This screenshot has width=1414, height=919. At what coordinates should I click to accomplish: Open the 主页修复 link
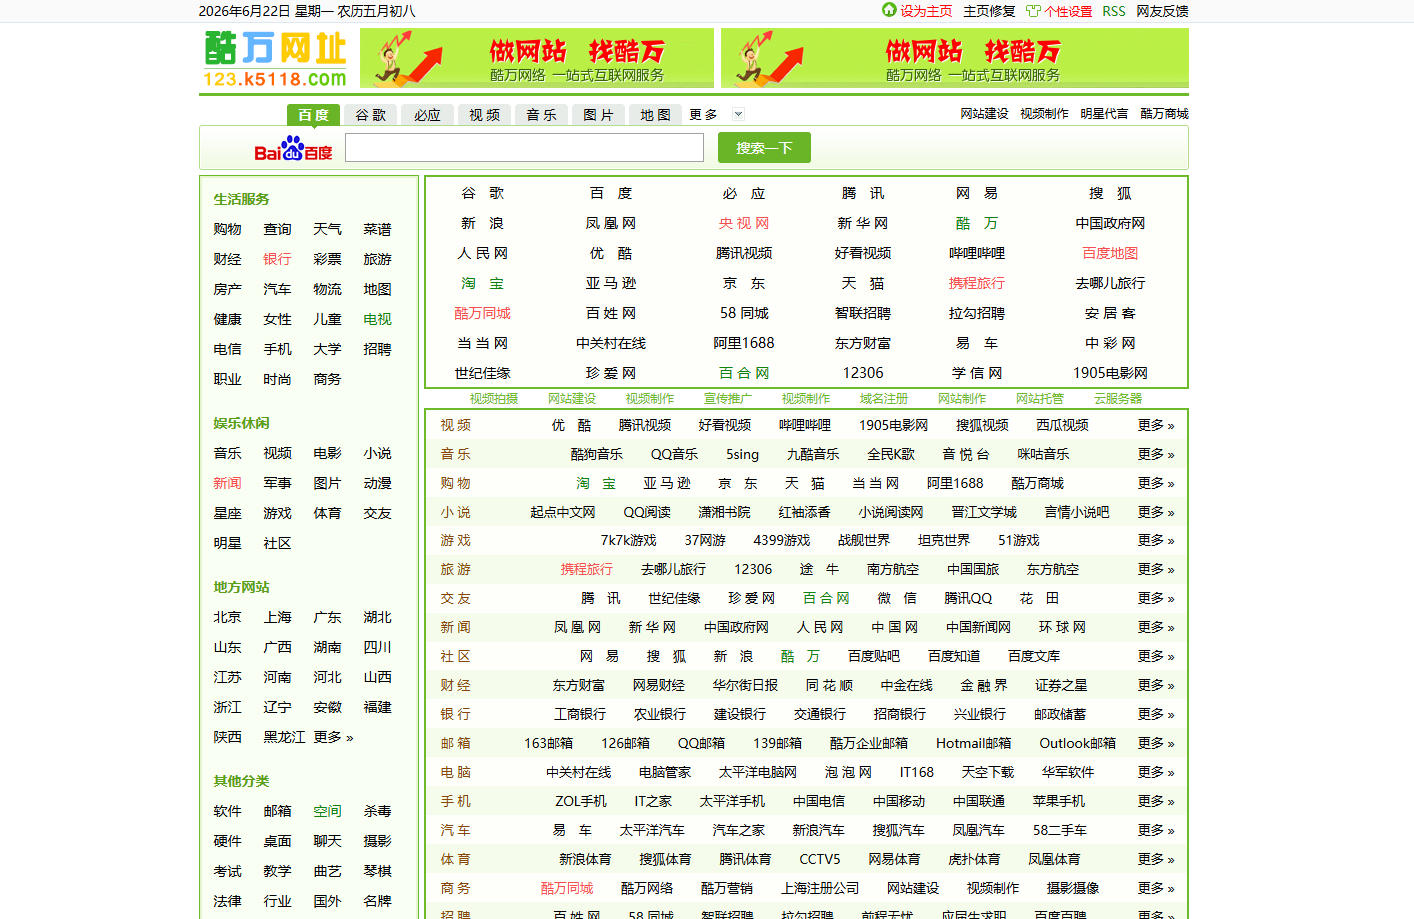[989, 11]
